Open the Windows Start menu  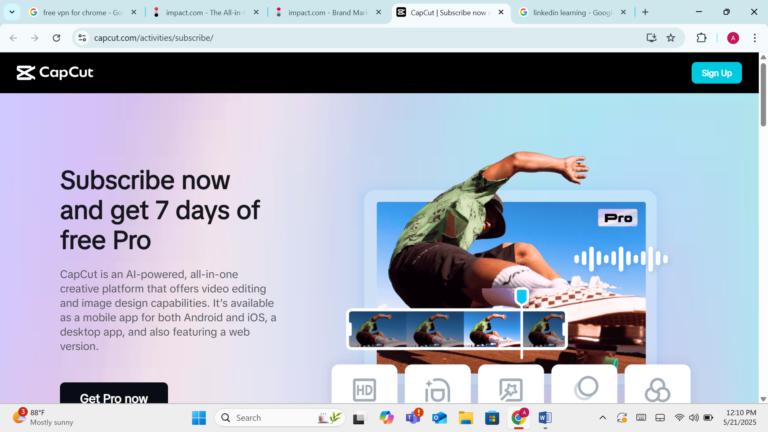coord(199,418)
